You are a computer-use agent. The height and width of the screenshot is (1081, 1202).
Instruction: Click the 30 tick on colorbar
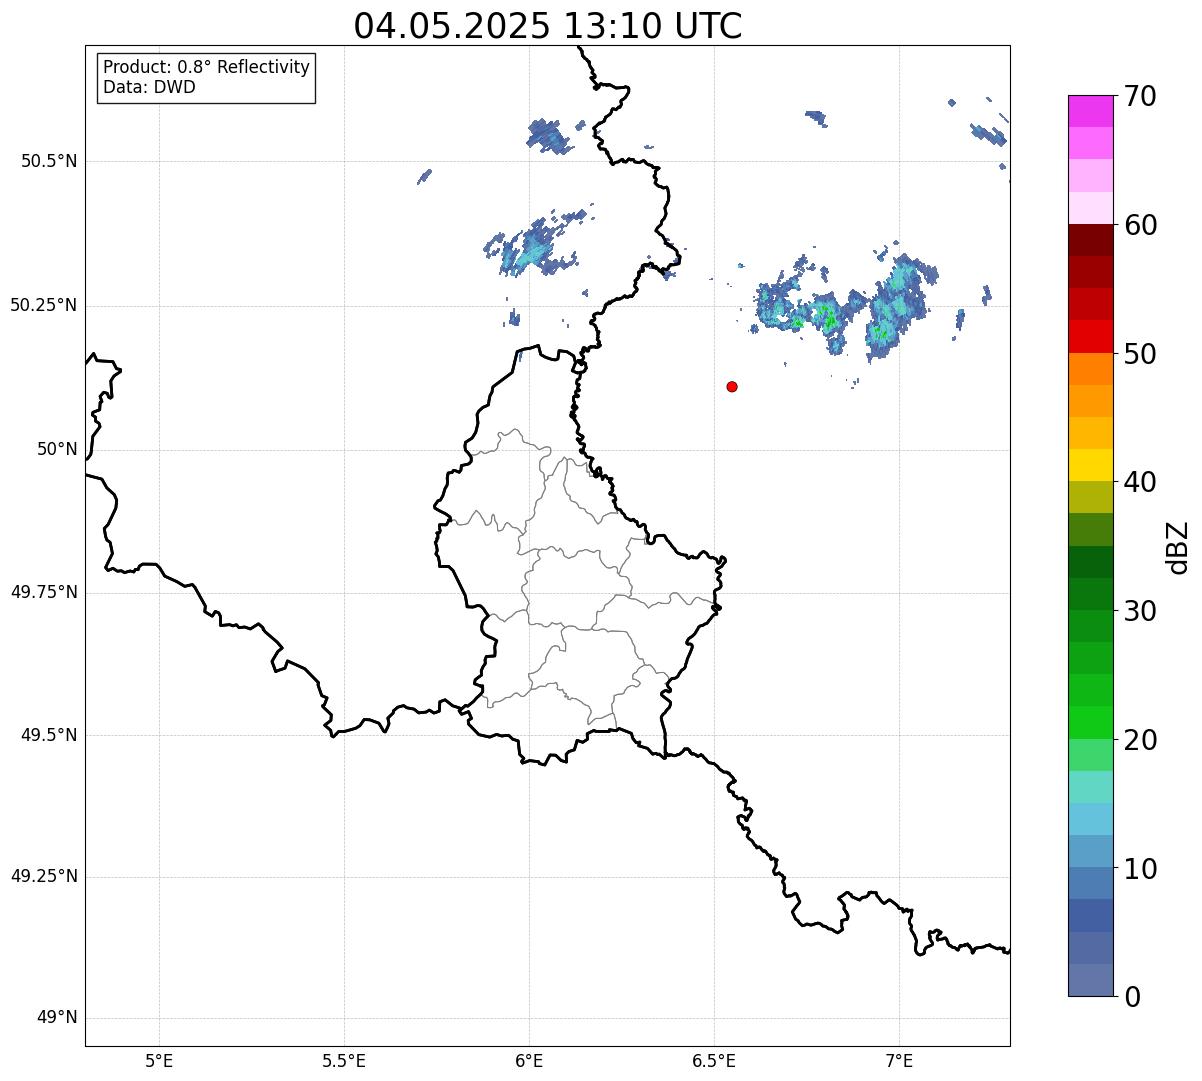point(1139,611)
